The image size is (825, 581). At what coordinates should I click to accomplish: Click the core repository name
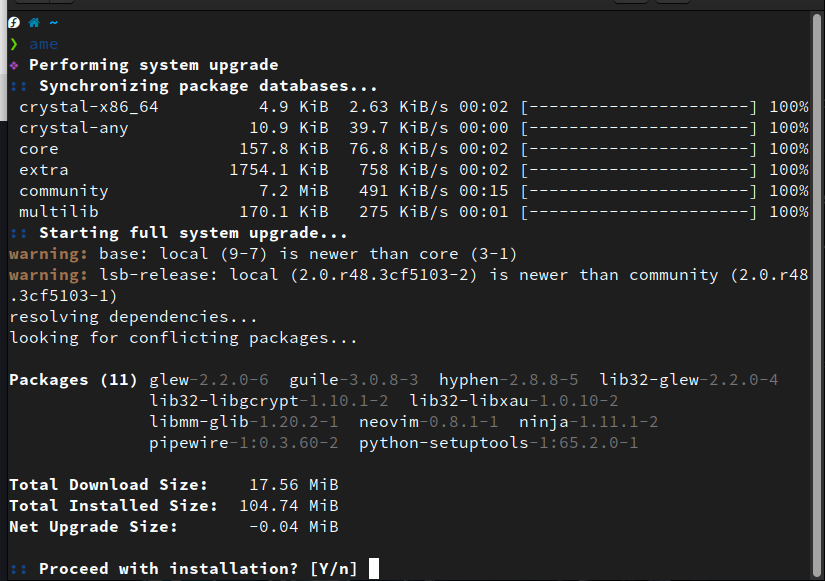click(38, 149)
